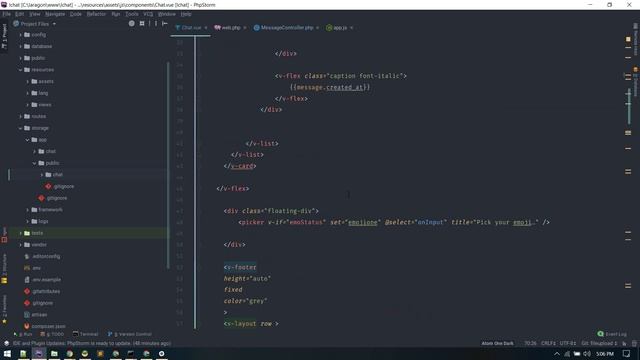Open the Edit menu

(x=19, y=14)
